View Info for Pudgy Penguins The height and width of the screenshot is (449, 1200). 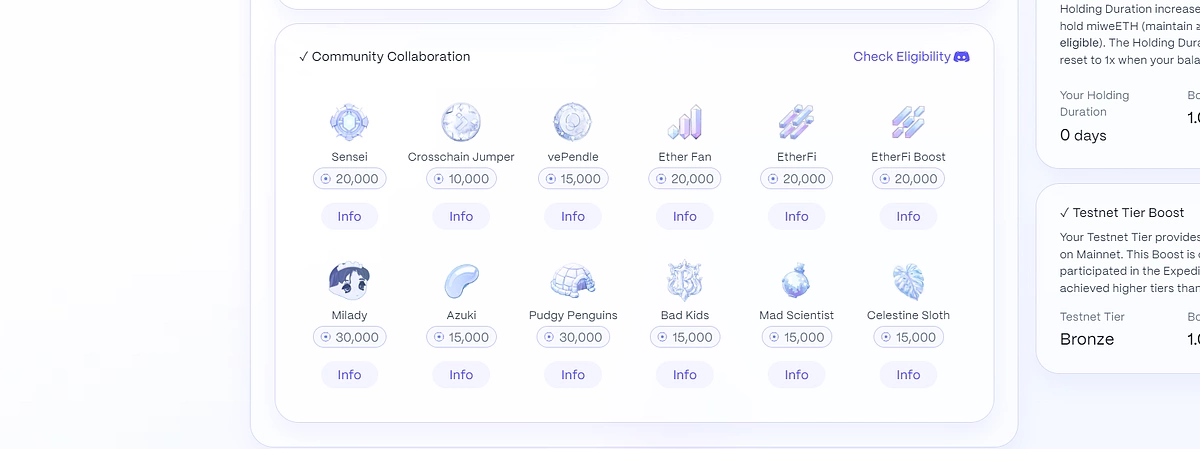tap(573, 375)
